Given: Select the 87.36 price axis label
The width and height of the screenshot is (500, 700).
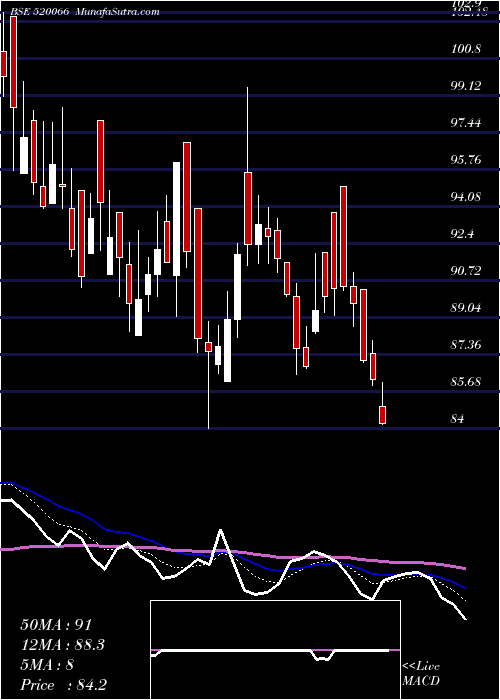Looking at the screenshot, I should pyautogui.click(x=466, y=345).
